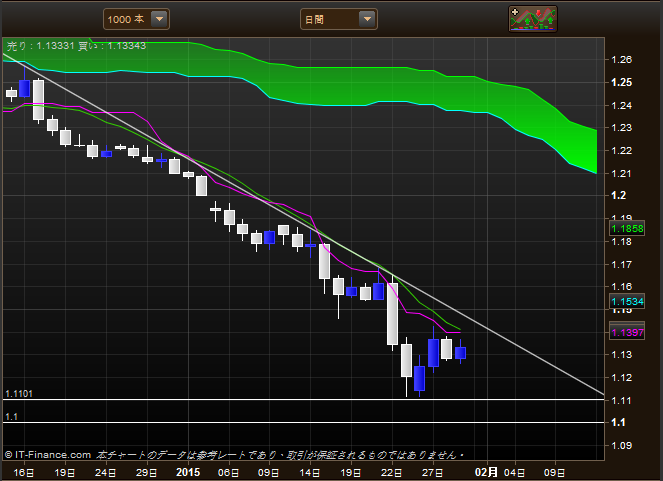Viewport: 663px width, 481px height.
Task: Click the 27日 date axis label
Action: point(433,473)
